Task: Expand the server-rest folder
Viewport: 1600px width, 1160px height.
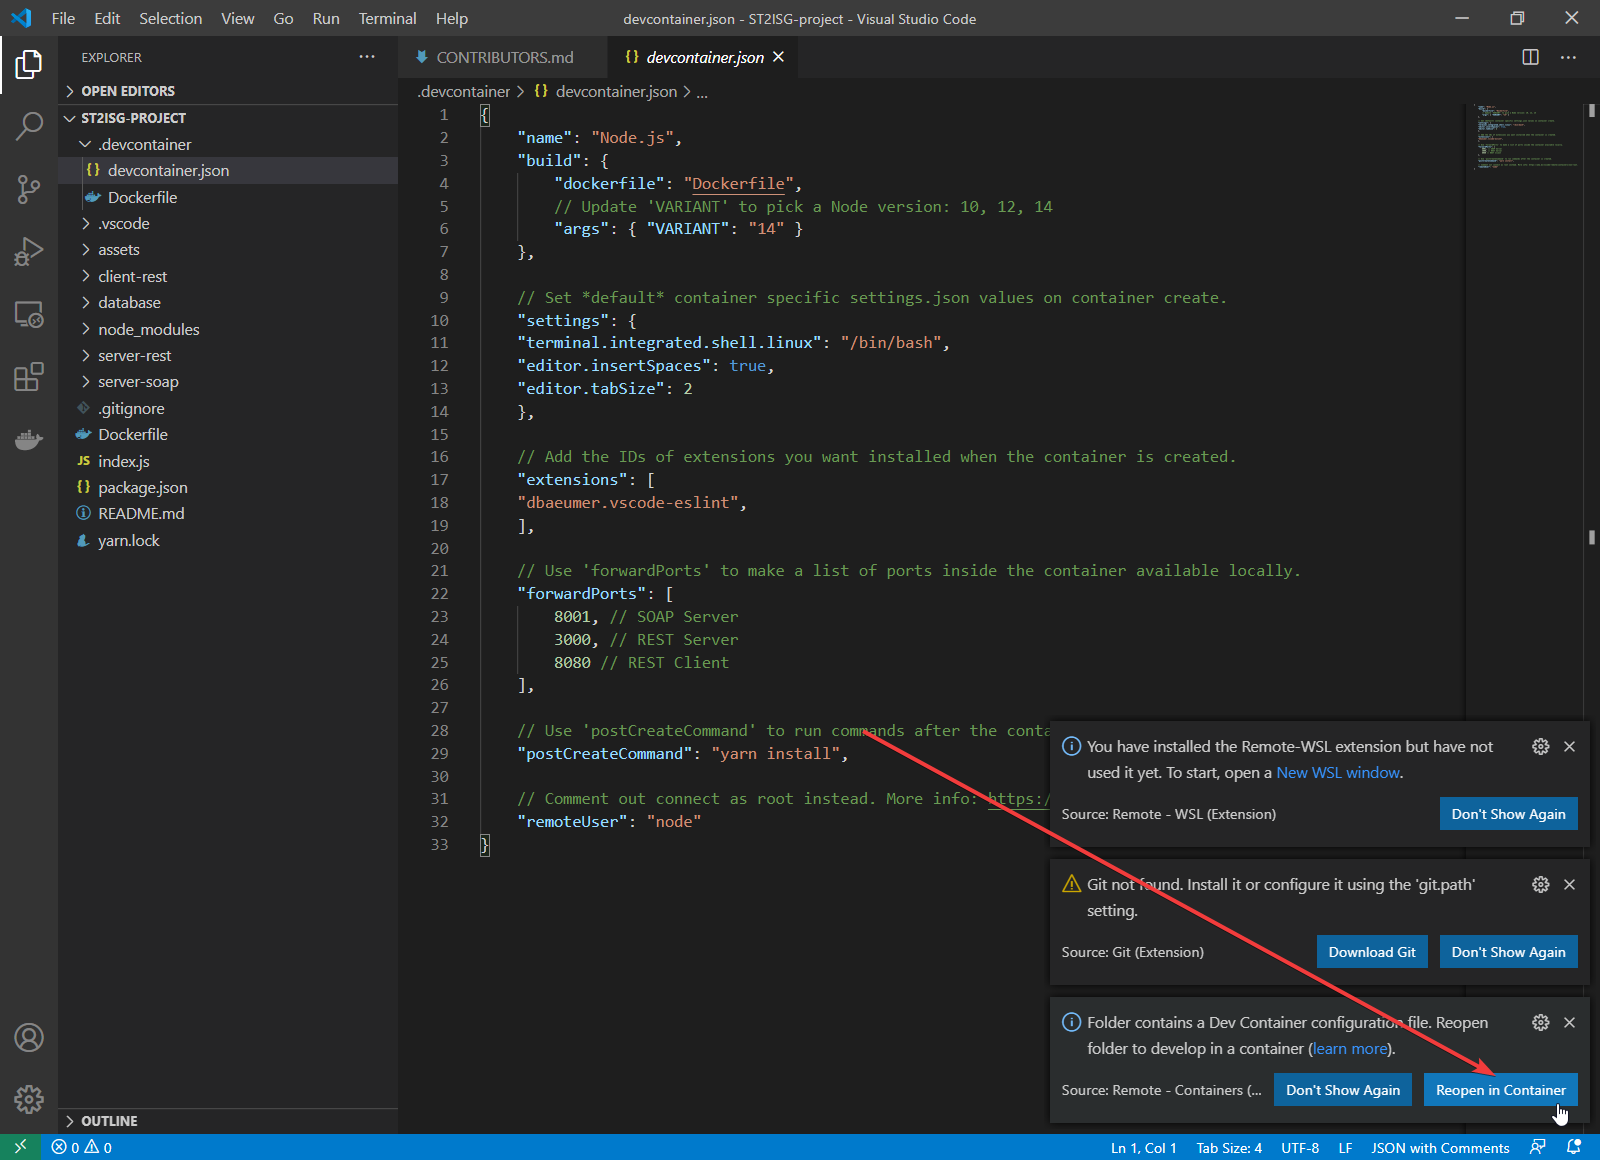Action: [228, 356]
